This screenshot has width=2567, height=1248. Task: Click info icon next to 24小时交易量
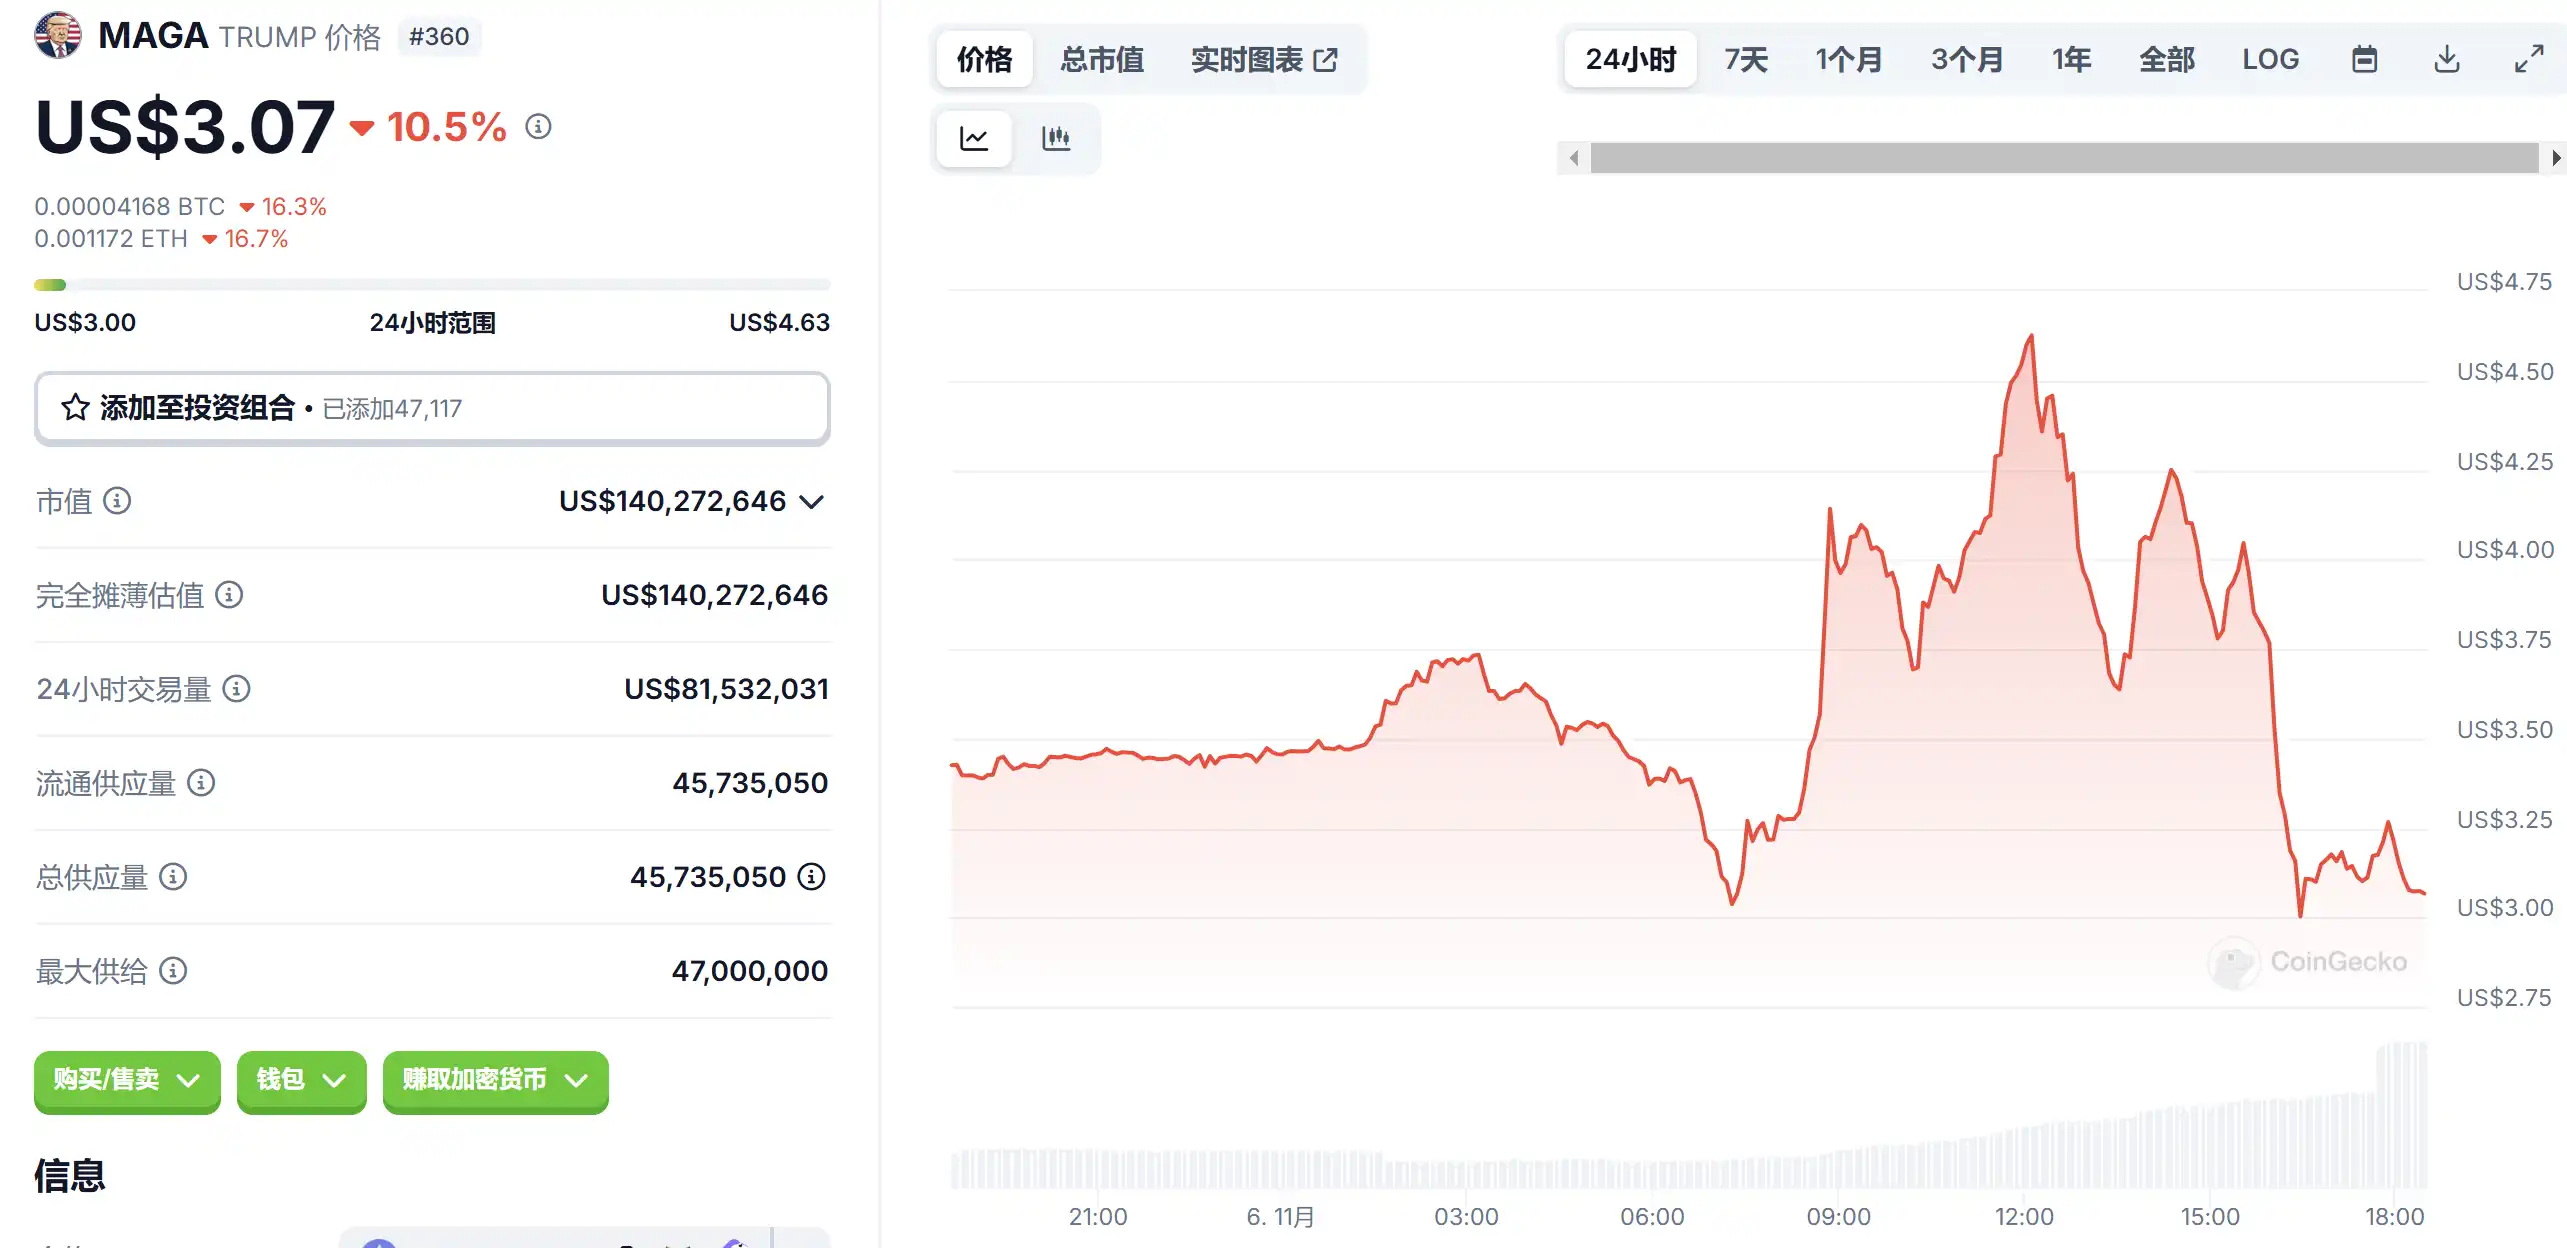236,689
